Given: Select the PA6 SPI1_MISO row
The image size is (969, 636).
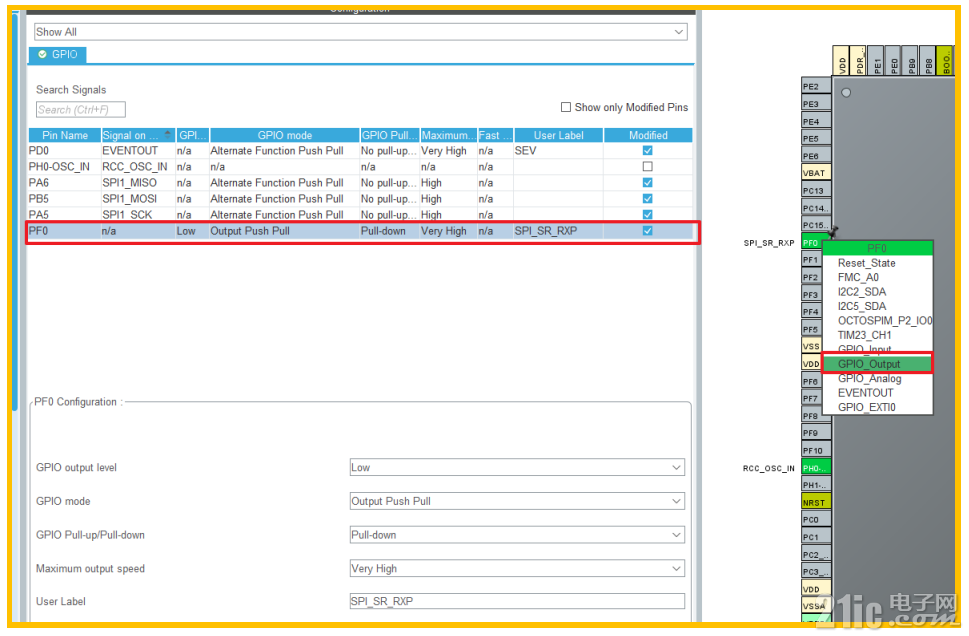Looking at the screenshot, I should [360, 182].
